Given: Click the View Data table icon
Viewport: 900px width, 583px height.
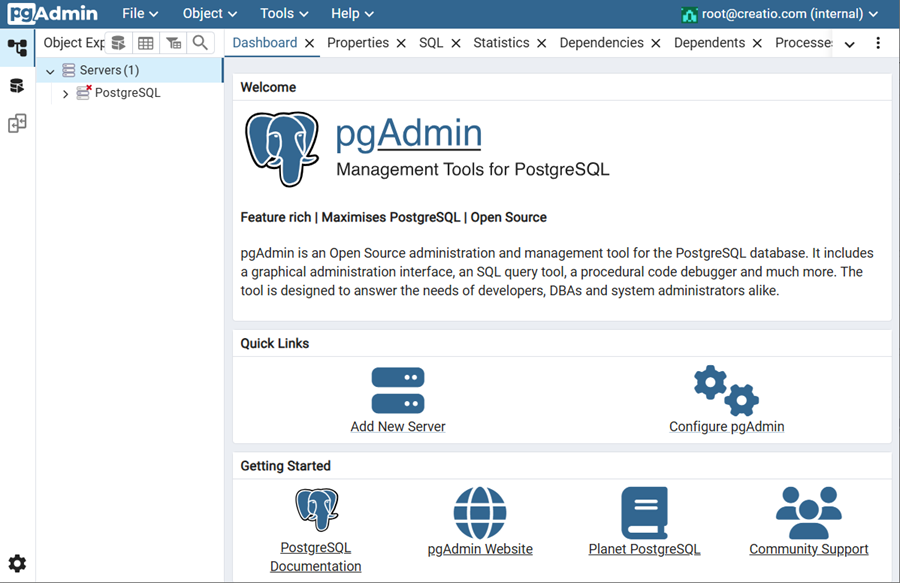Looking at the screenshot, I should tap(146, 43).
